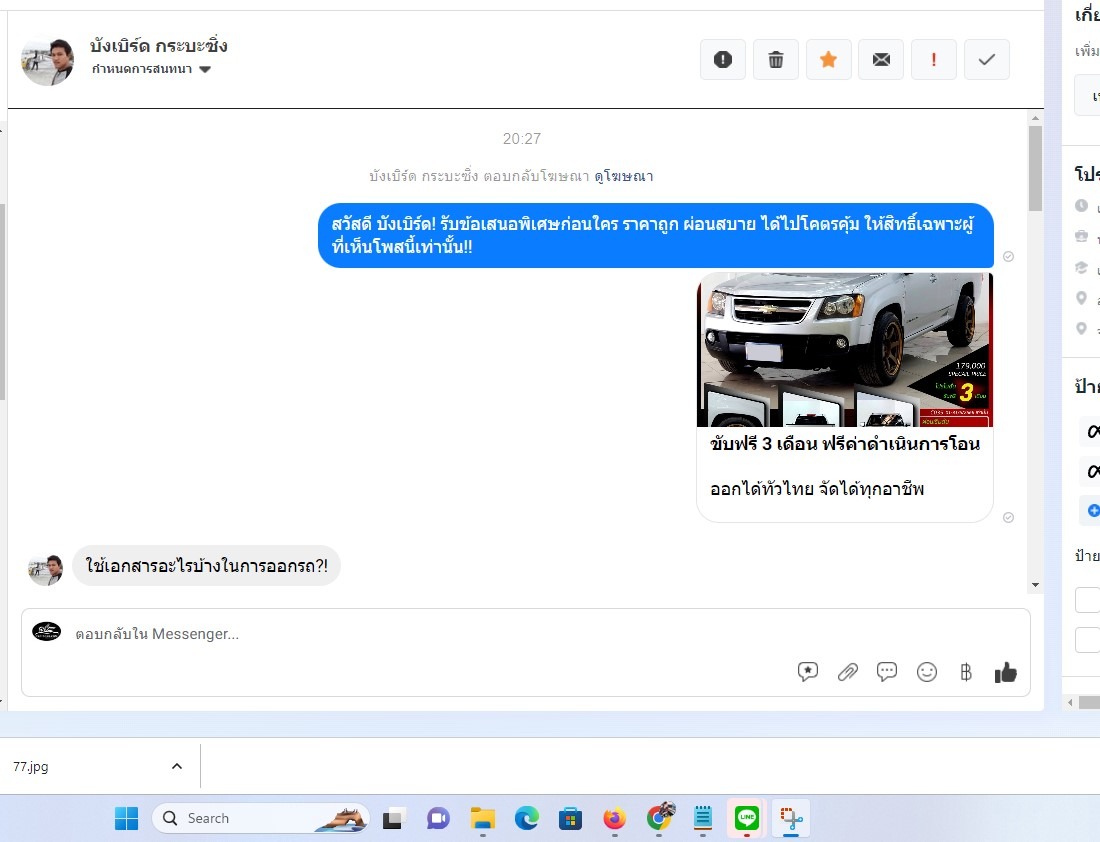Click the paperclip attach file icon
Image resolution: width=1100 pixels, height=842 pixels.
(848, 672)
